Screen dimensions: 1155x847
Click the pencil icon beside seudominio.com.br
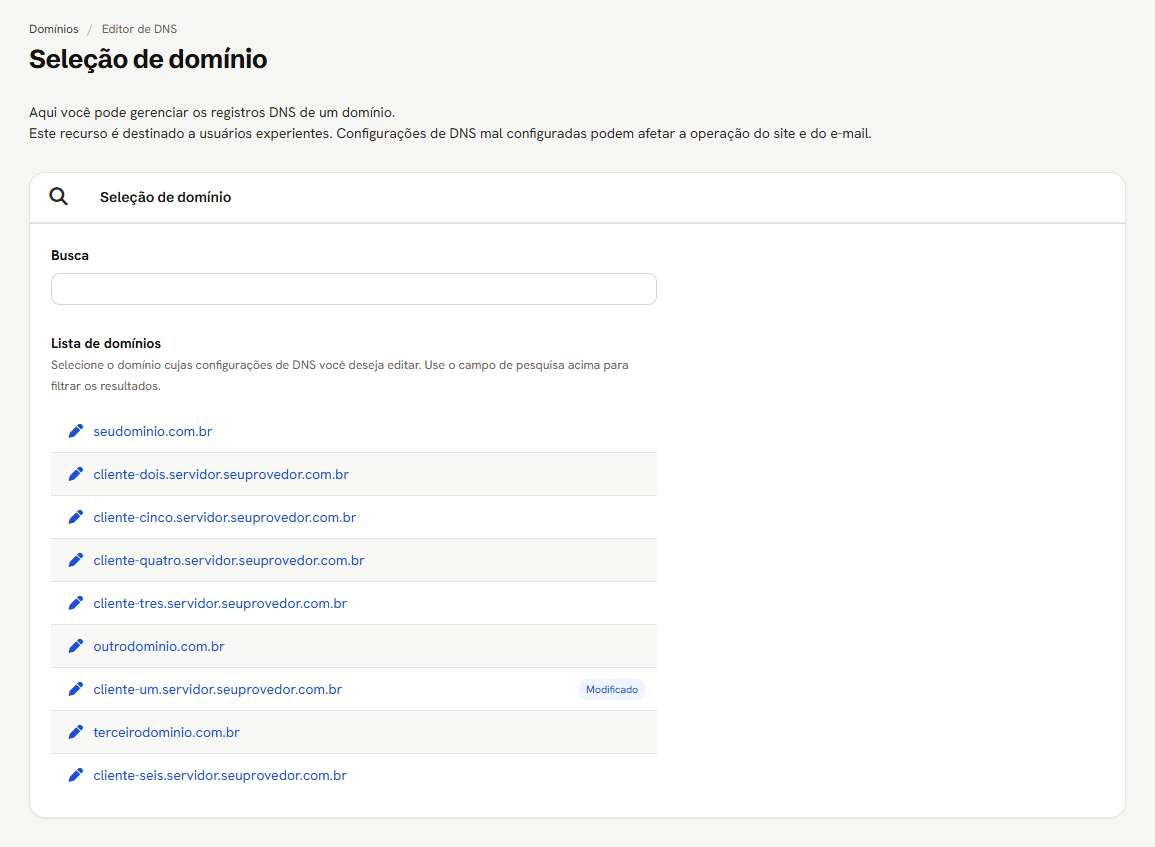(x=76, y=432)
